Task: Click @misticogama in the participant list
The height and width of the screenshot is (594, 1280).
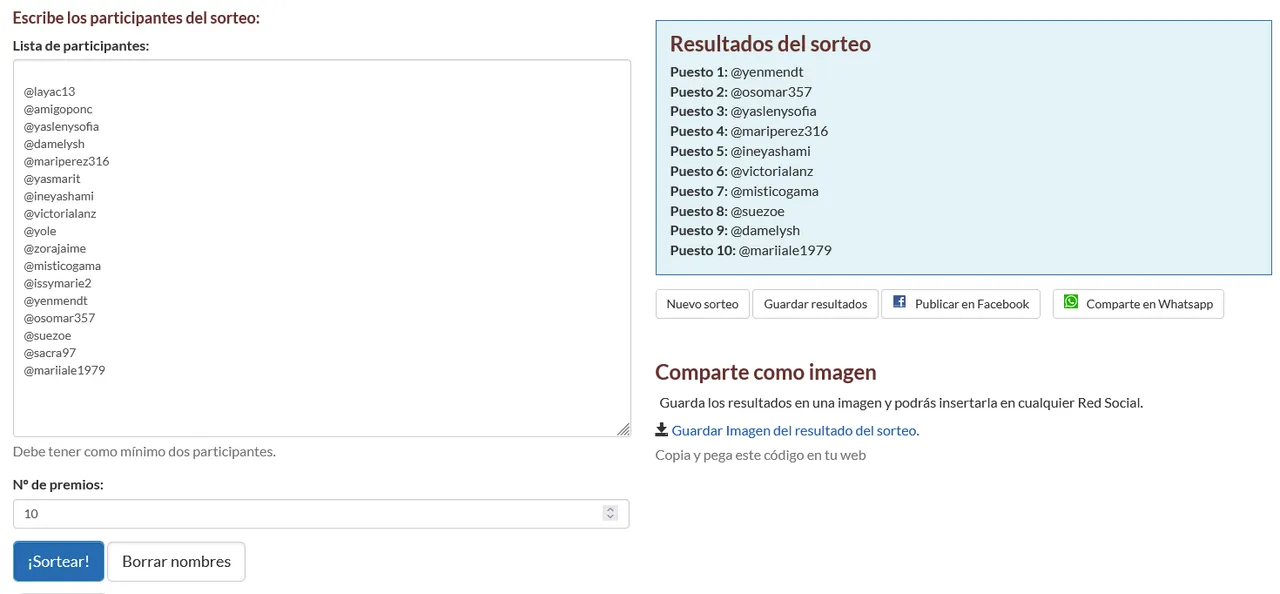Action: [x=62, y=266]
